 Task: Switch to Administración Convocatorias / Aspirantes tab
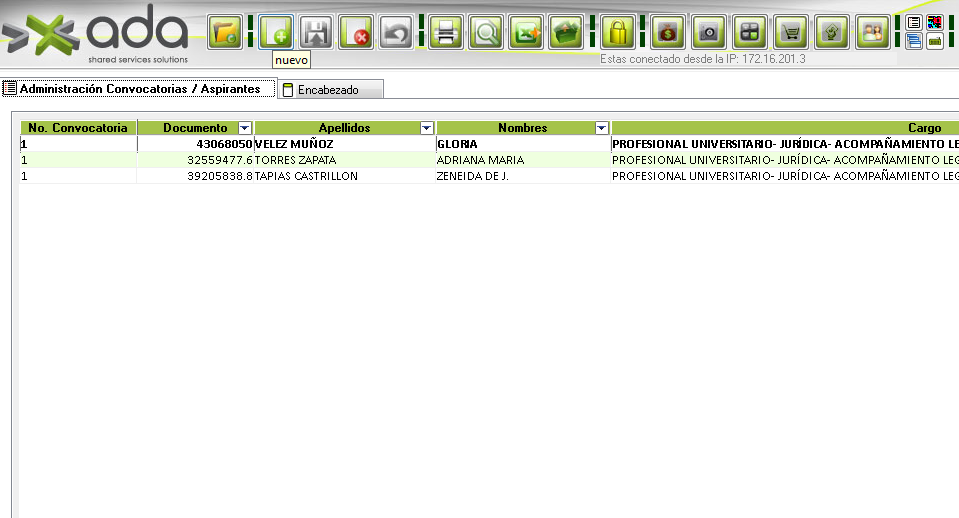(139, 89)
